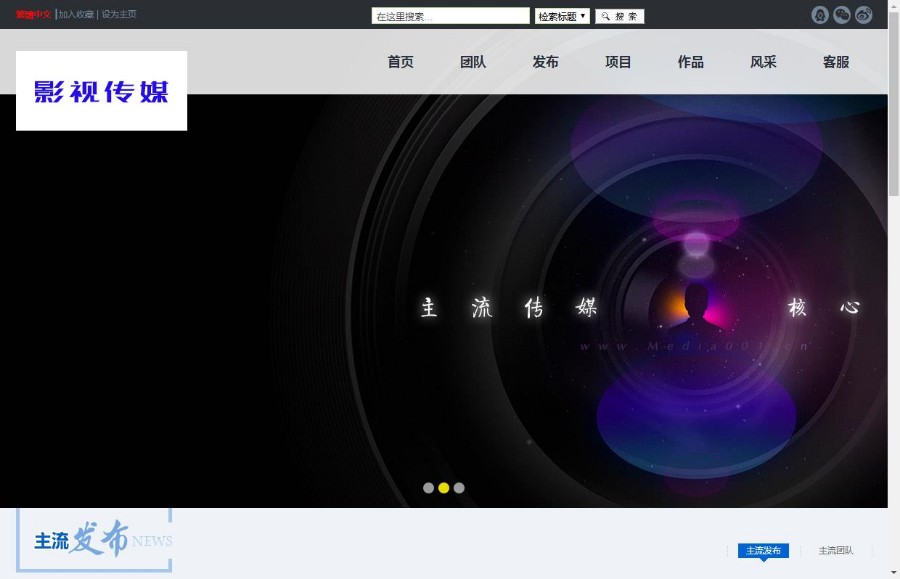The height and width of the screenshot is (579, 900).
Task: Open the 作品 navigation item
Action: (x=690, y=62)
